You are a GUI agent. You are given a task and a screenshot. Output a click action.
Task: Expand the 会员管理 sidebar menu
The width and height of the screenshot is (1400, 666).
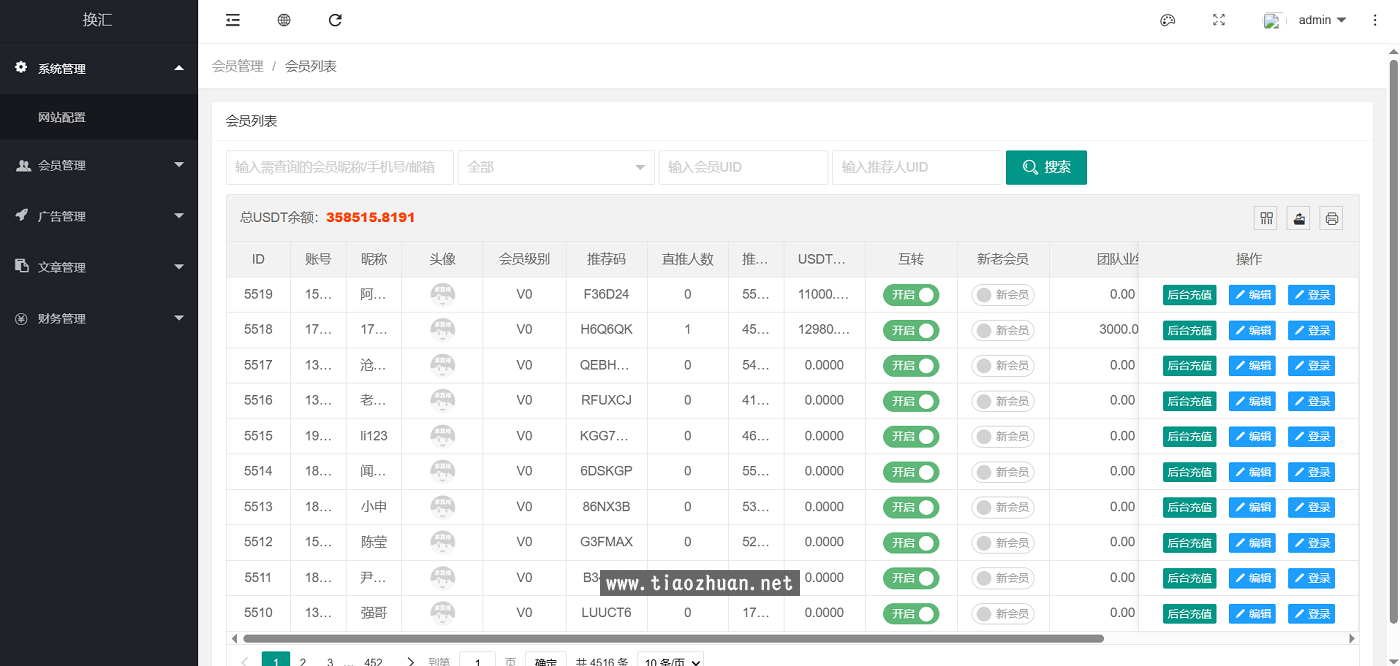click(x=98, y=165)
